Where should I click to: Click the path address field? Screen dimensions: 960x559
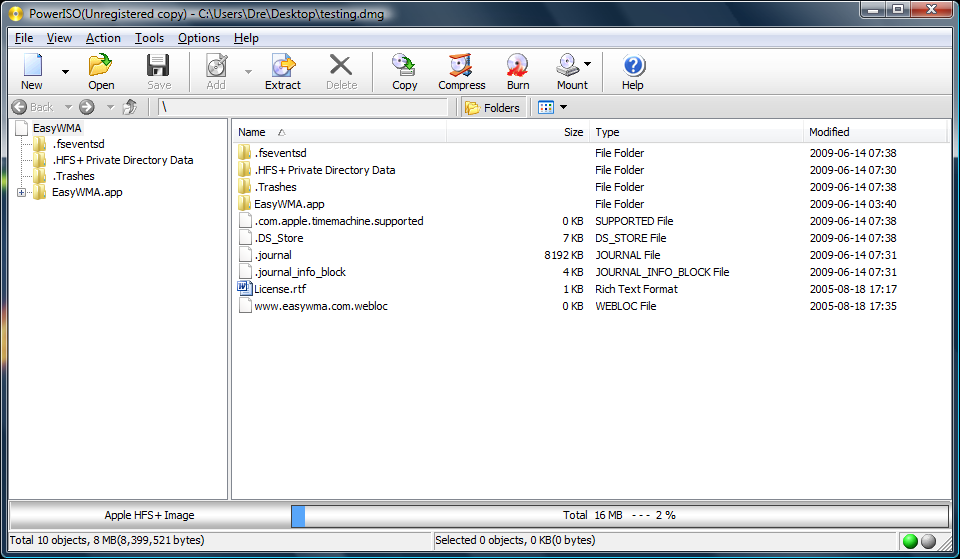[x=303, y=107]
